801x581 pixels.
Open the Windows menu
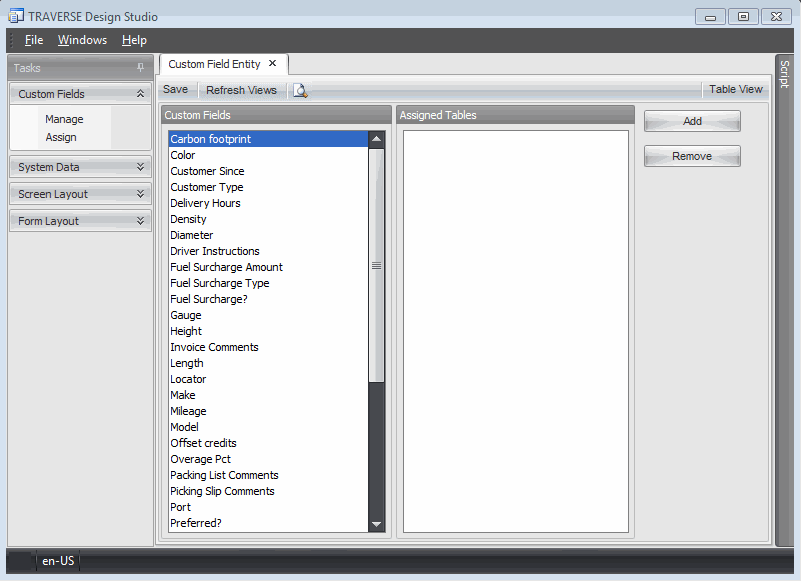point(82,40)
